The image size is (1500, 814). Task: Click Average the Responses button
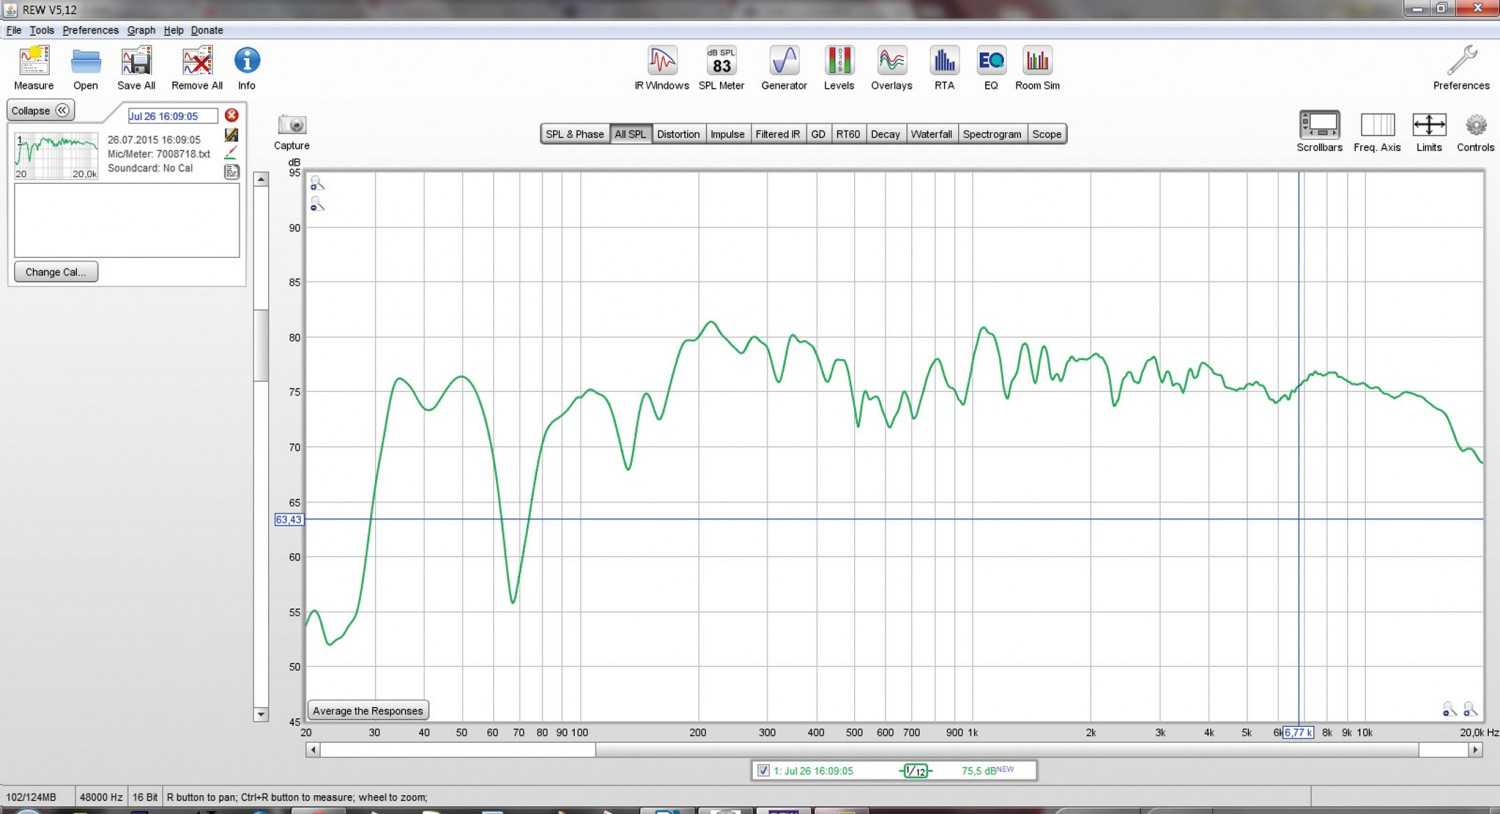point(368,711)
